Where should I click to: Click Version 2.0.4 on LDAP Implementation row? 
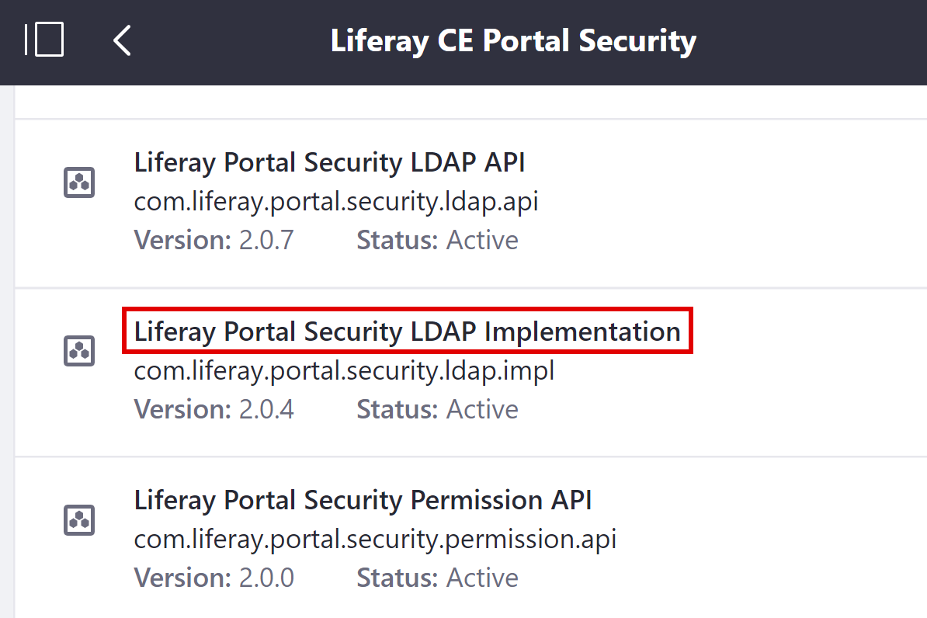[214, 409]
